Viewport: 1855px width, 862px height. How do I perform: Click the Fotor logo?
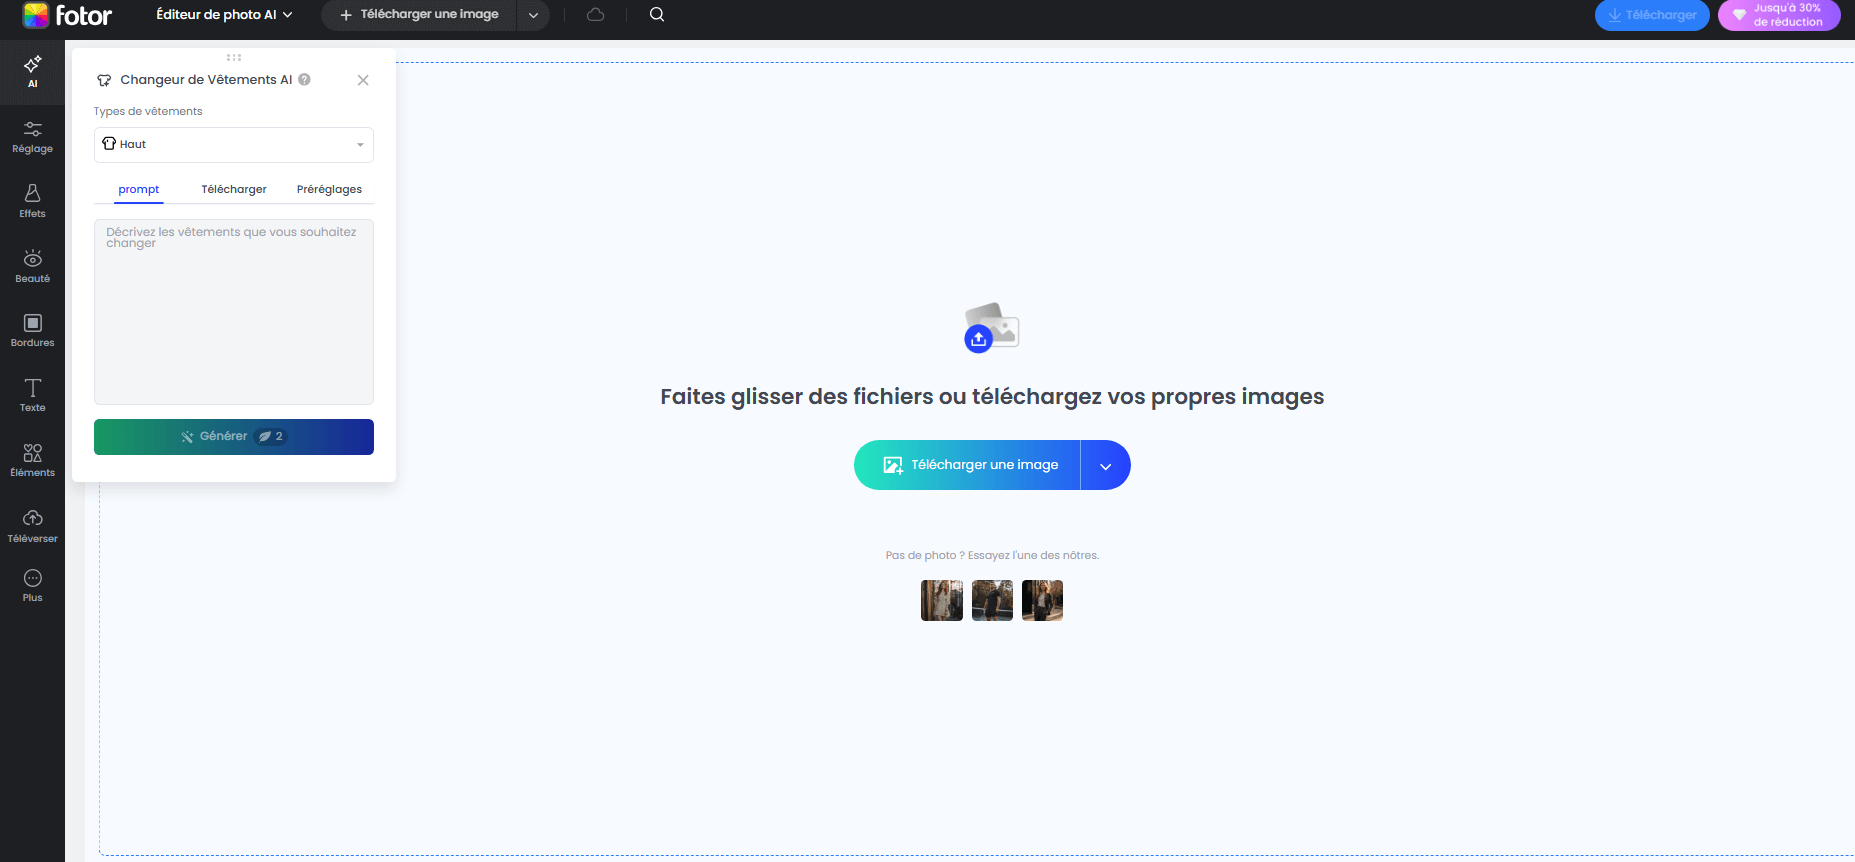[x=67, y=15]
